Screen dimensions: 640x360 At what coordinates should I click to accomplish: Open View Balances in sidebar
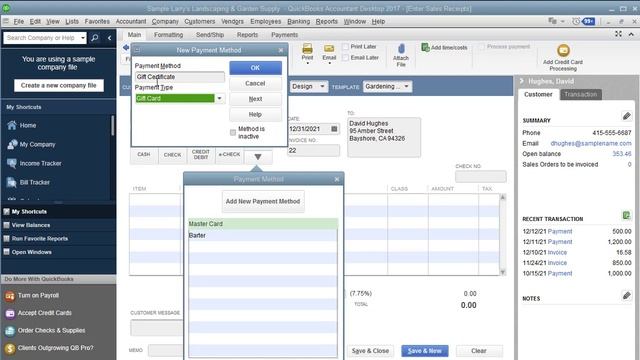click(x=31, y=225)
